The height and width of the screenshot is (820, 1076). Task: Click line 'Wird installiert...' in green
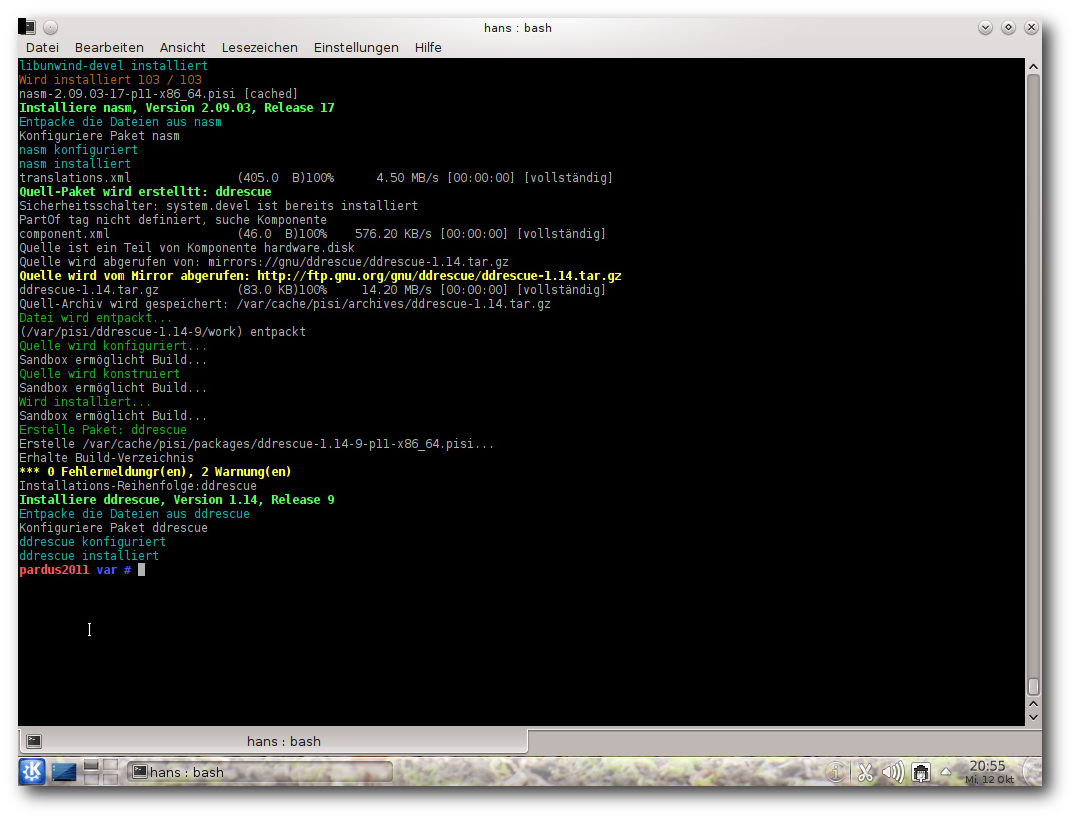[x=85, y=401]
